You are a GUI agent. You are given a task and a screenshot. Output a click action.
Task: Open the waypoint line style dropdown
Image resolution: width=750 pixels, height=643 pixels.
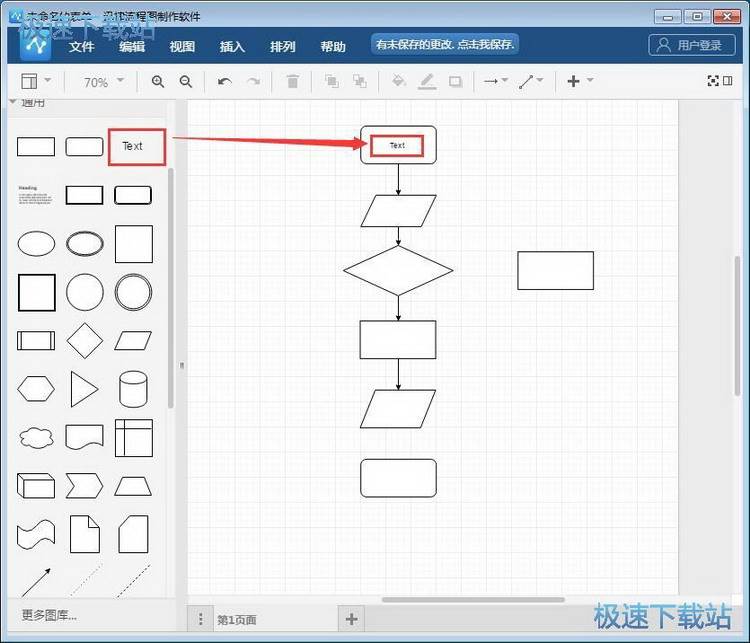531,81
